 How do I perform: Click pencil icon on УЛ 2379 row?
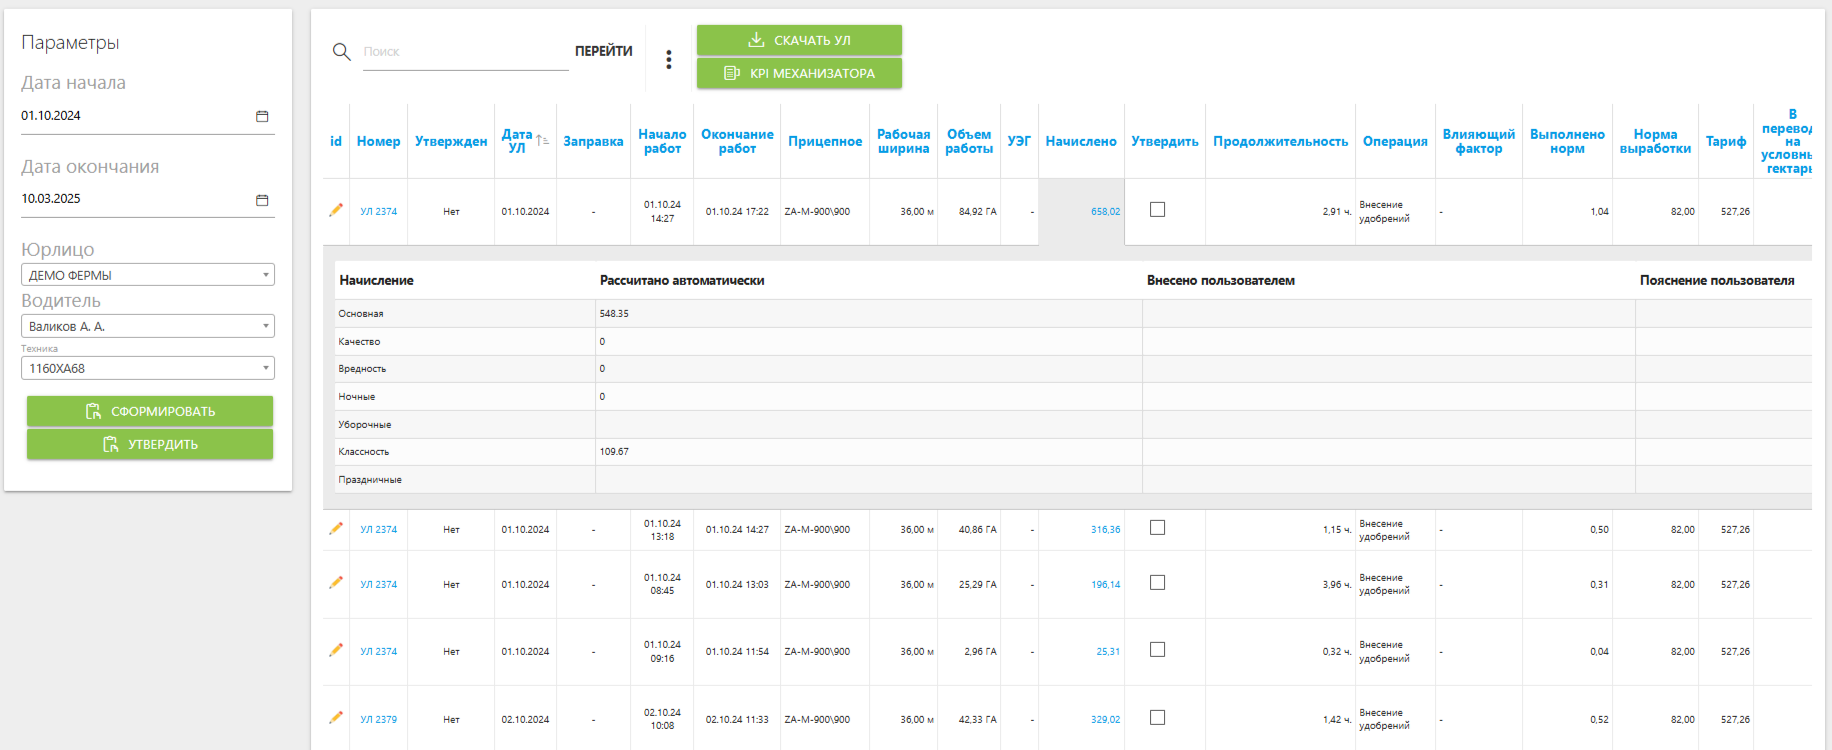pyautogui.click(x=336, y=718)
